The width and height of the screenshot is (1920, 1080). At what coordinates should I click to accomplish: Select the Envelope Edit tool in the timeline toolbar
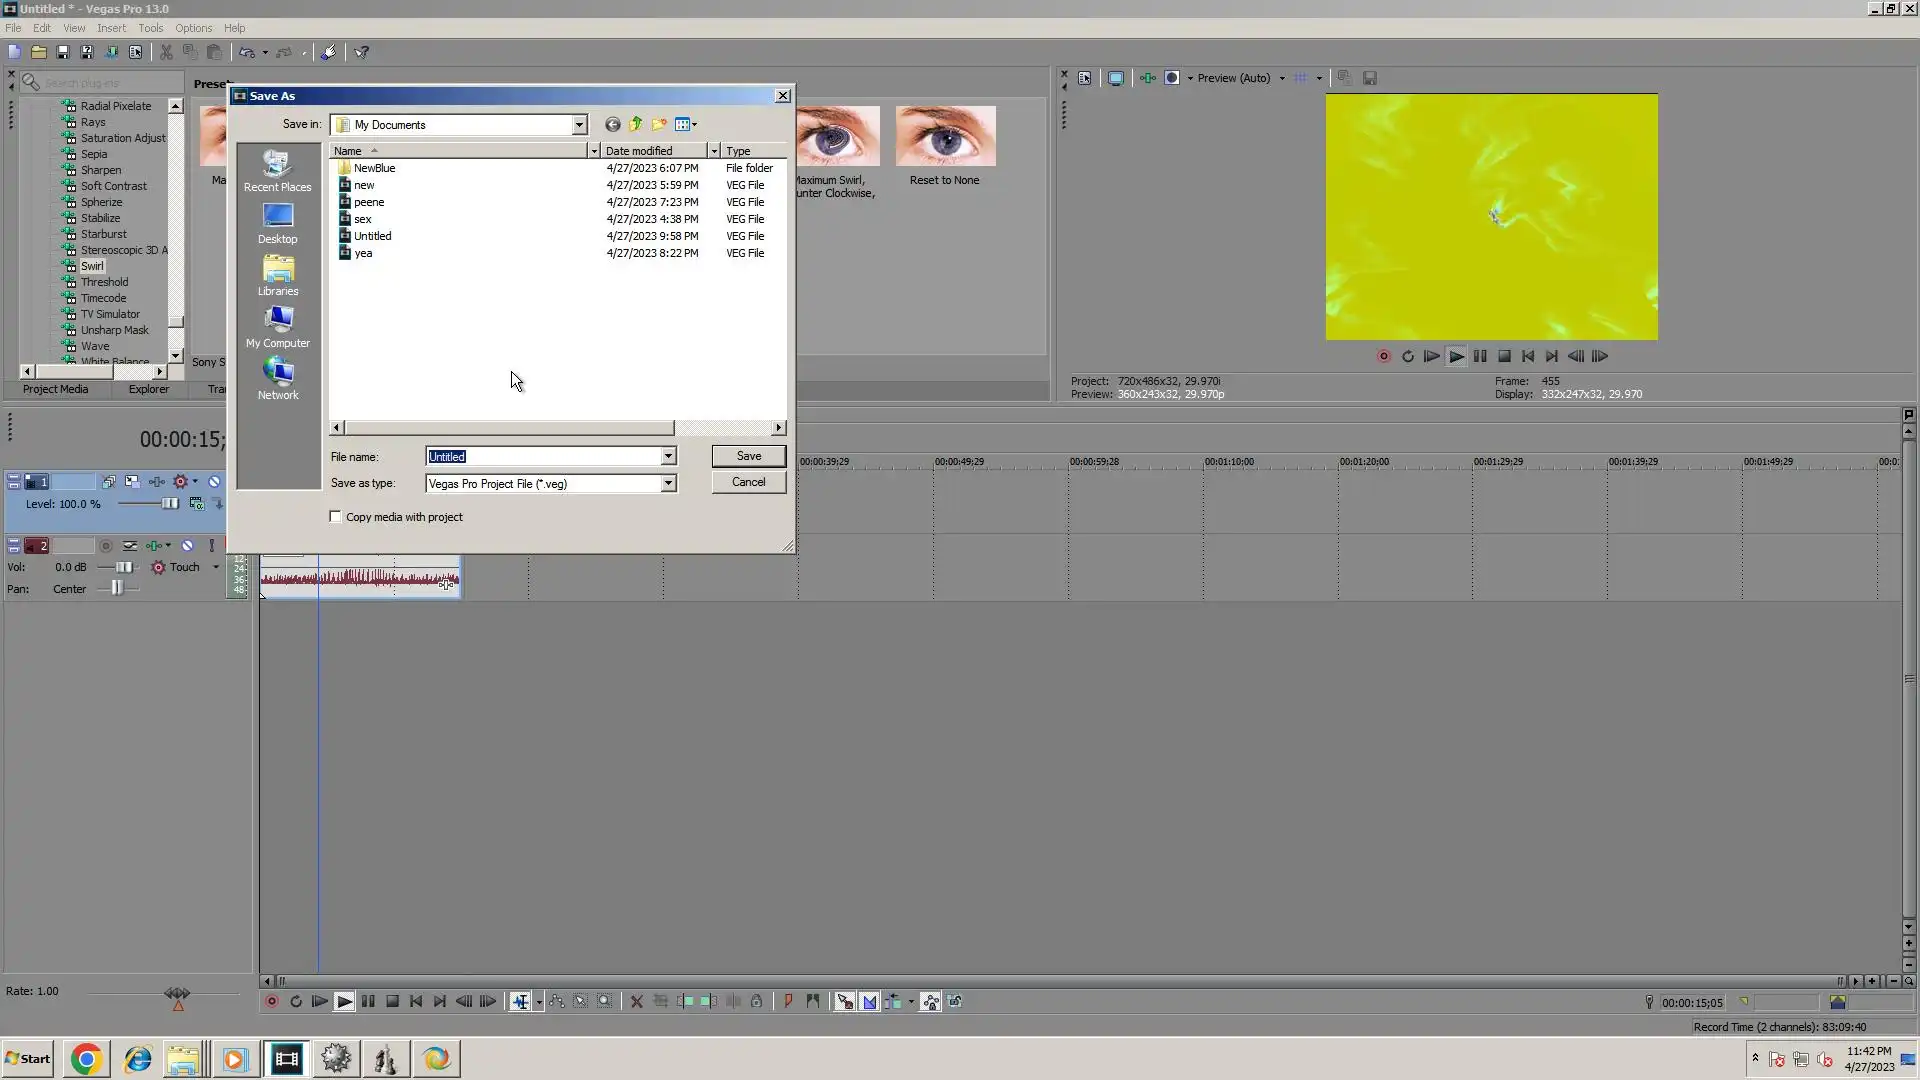tap(557, 1002)
